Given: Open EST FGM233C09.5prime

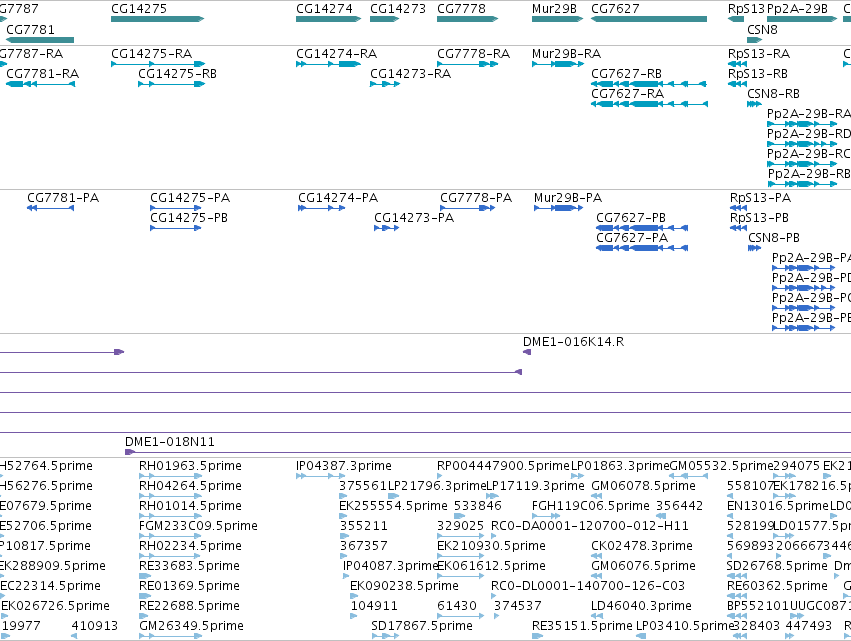Looking at the screenshot, I should coord(198,526).
